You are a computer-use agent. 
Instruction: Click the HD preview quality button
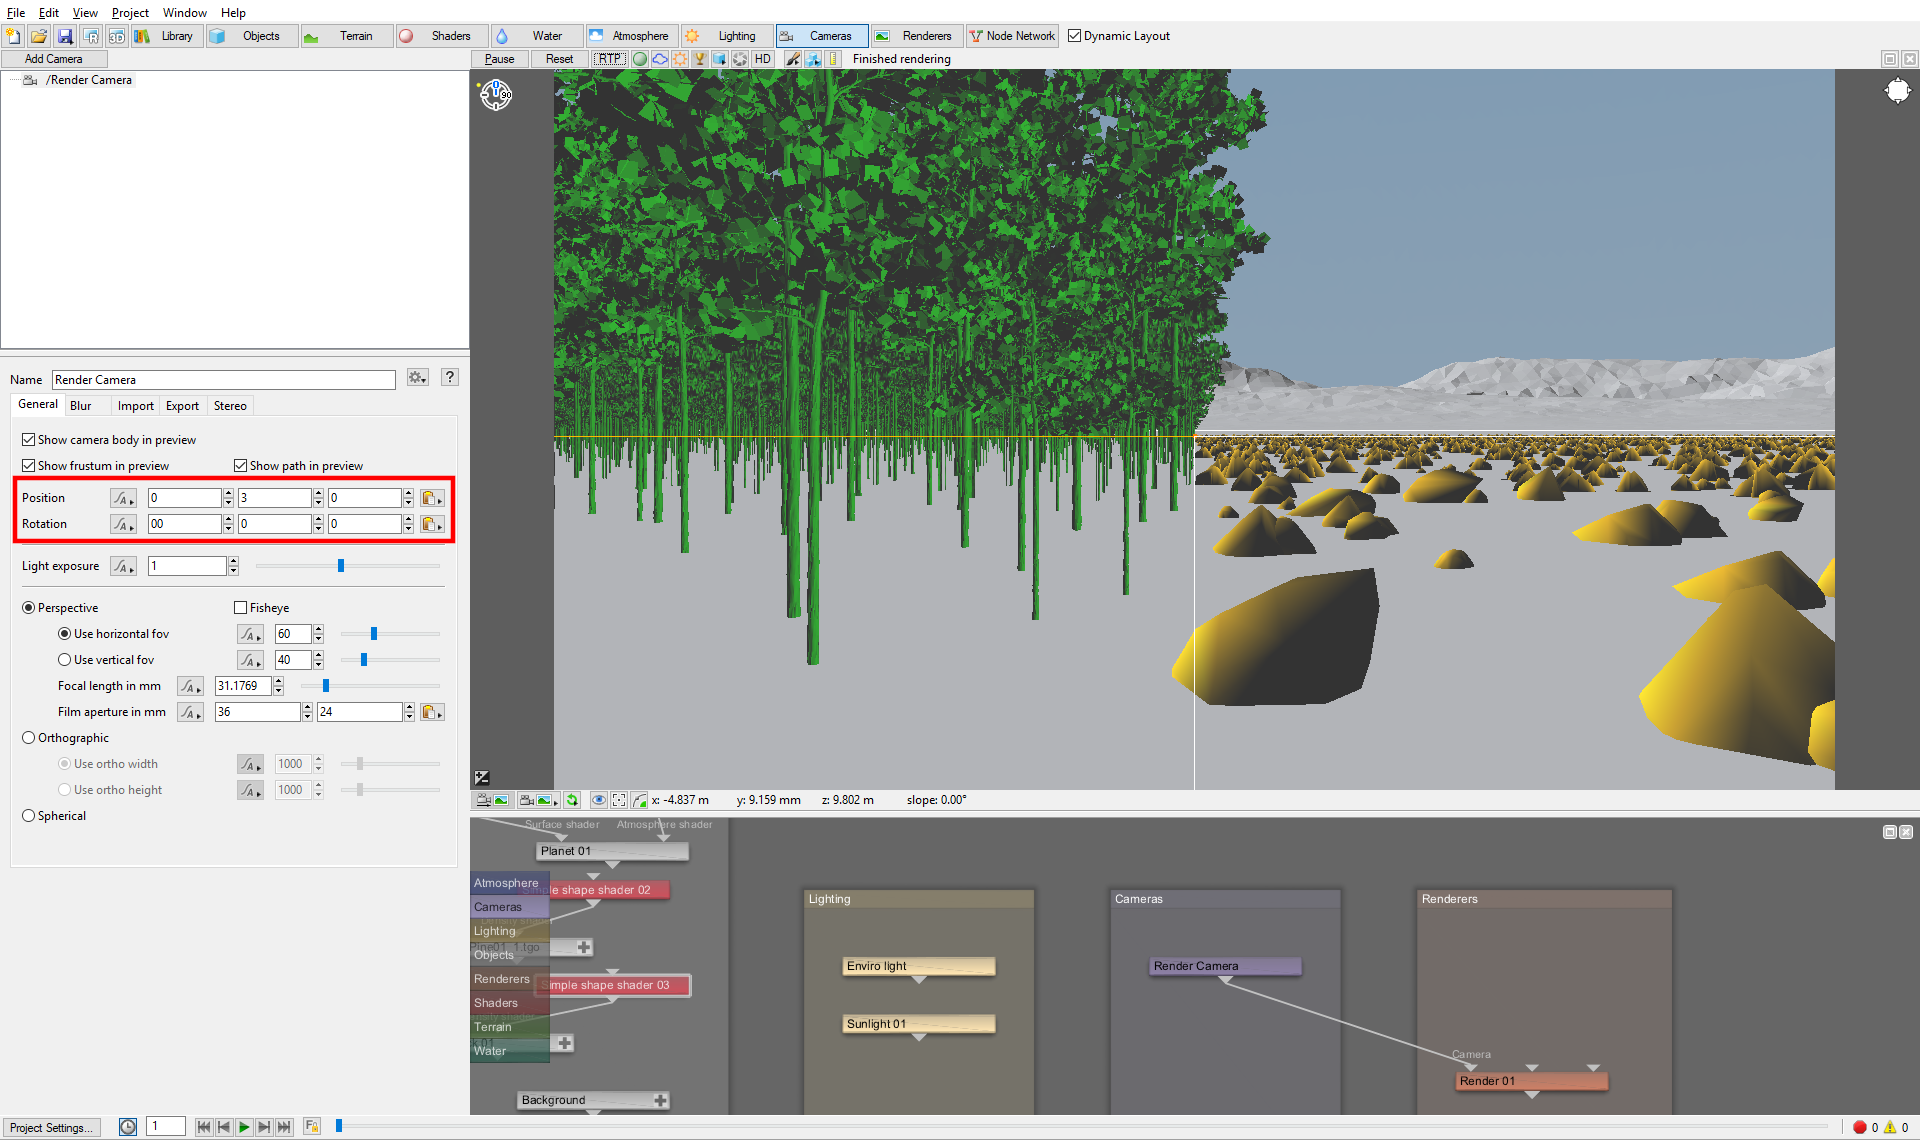763,59
